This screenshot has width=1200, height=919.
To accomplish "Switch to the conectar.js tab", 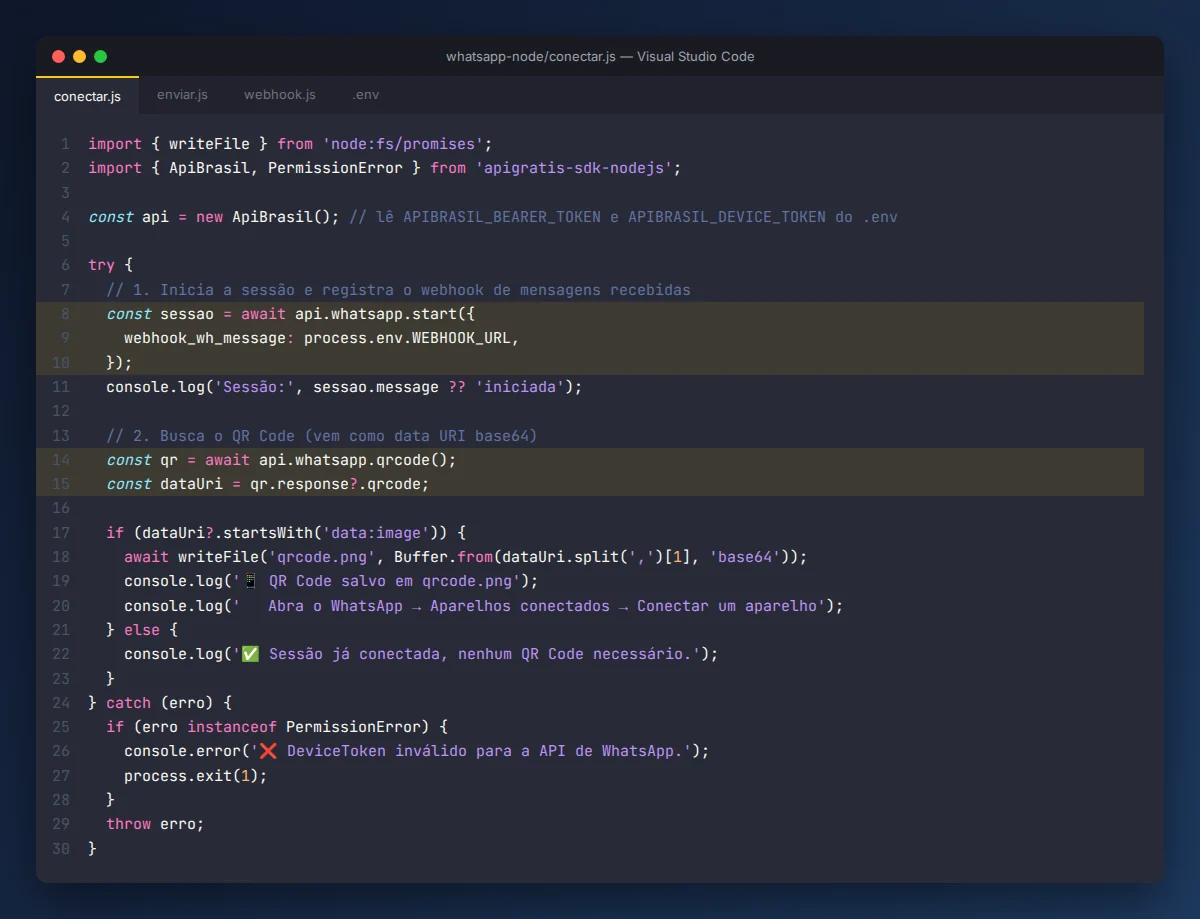I will click(87, 95).
